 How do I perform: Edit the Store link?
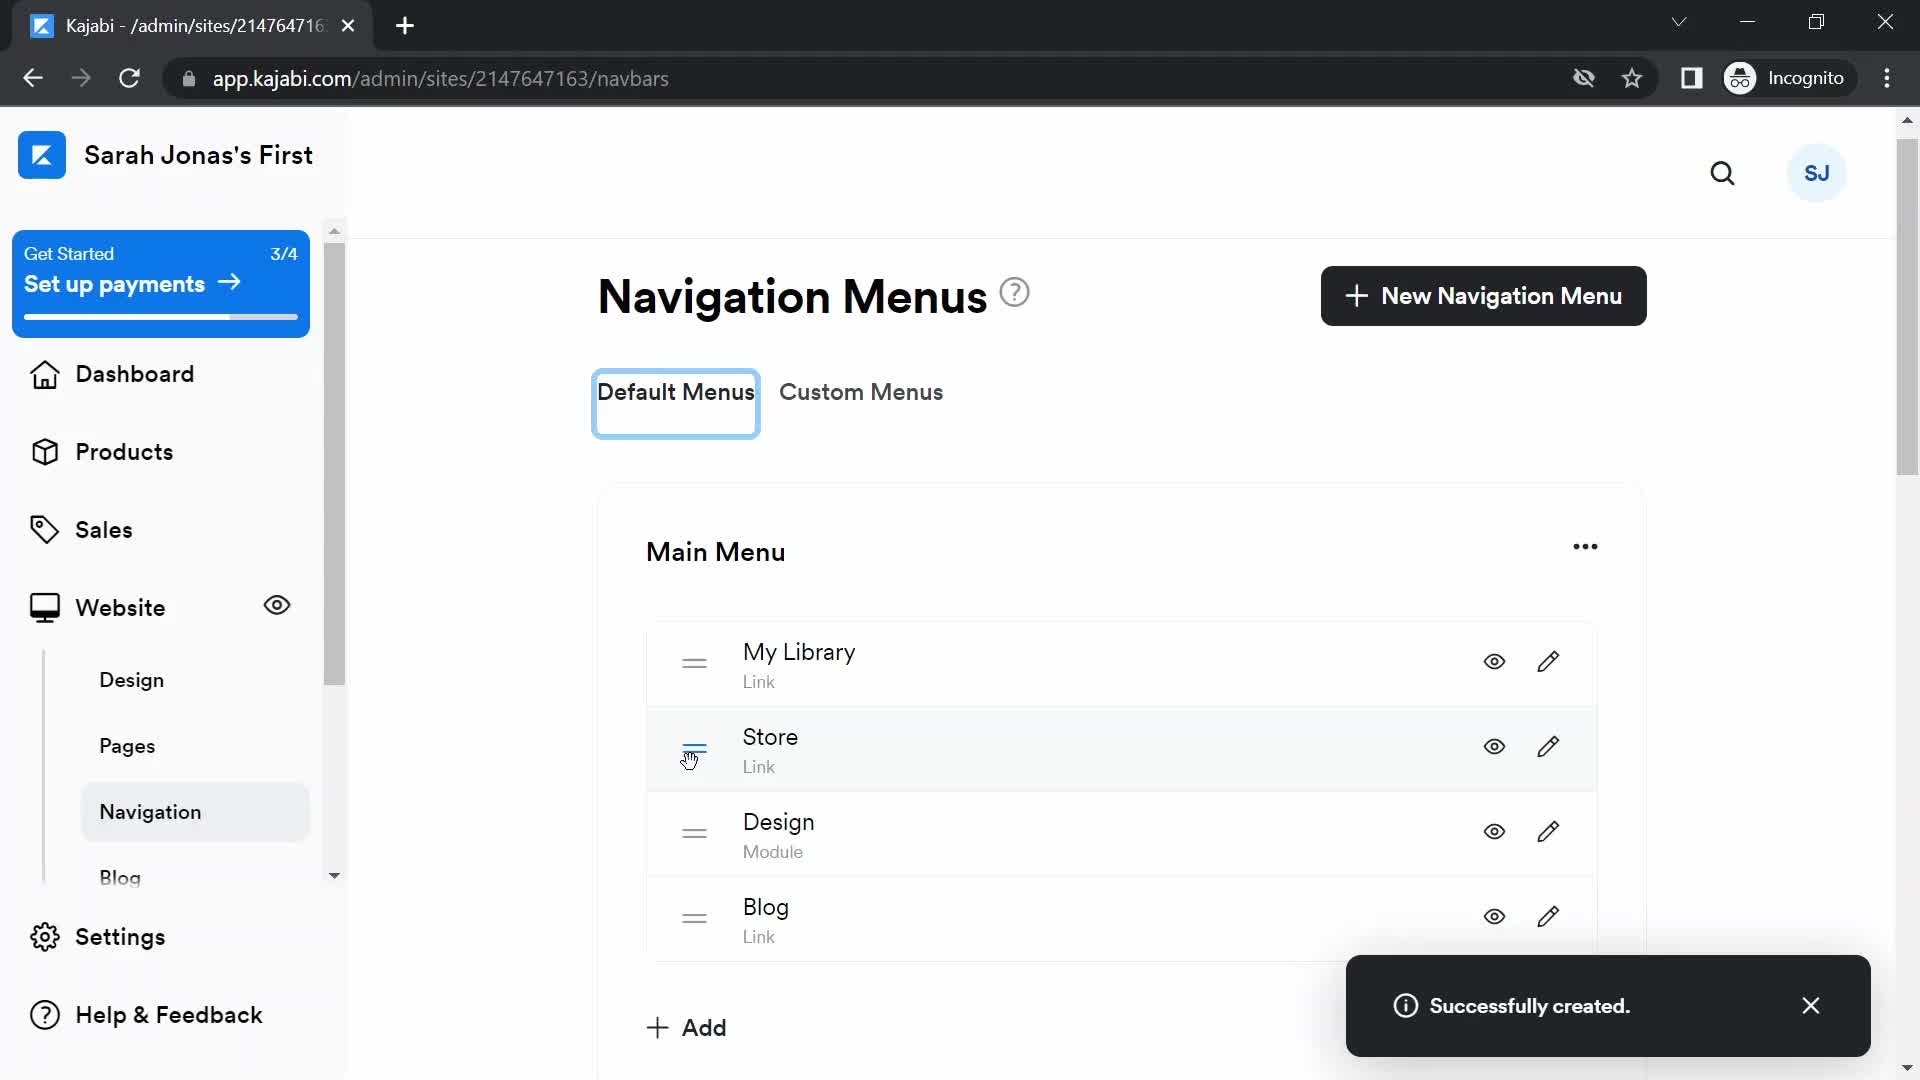[1548, 746]
